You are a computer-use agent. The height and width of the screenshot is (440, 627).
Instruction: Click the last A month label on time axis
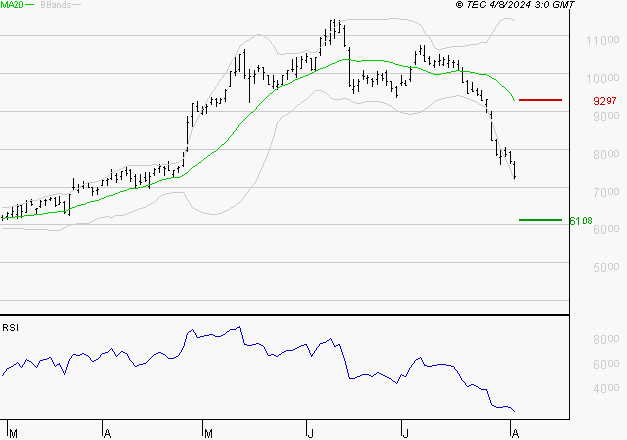pyautogui.click(x=515, y=434)
